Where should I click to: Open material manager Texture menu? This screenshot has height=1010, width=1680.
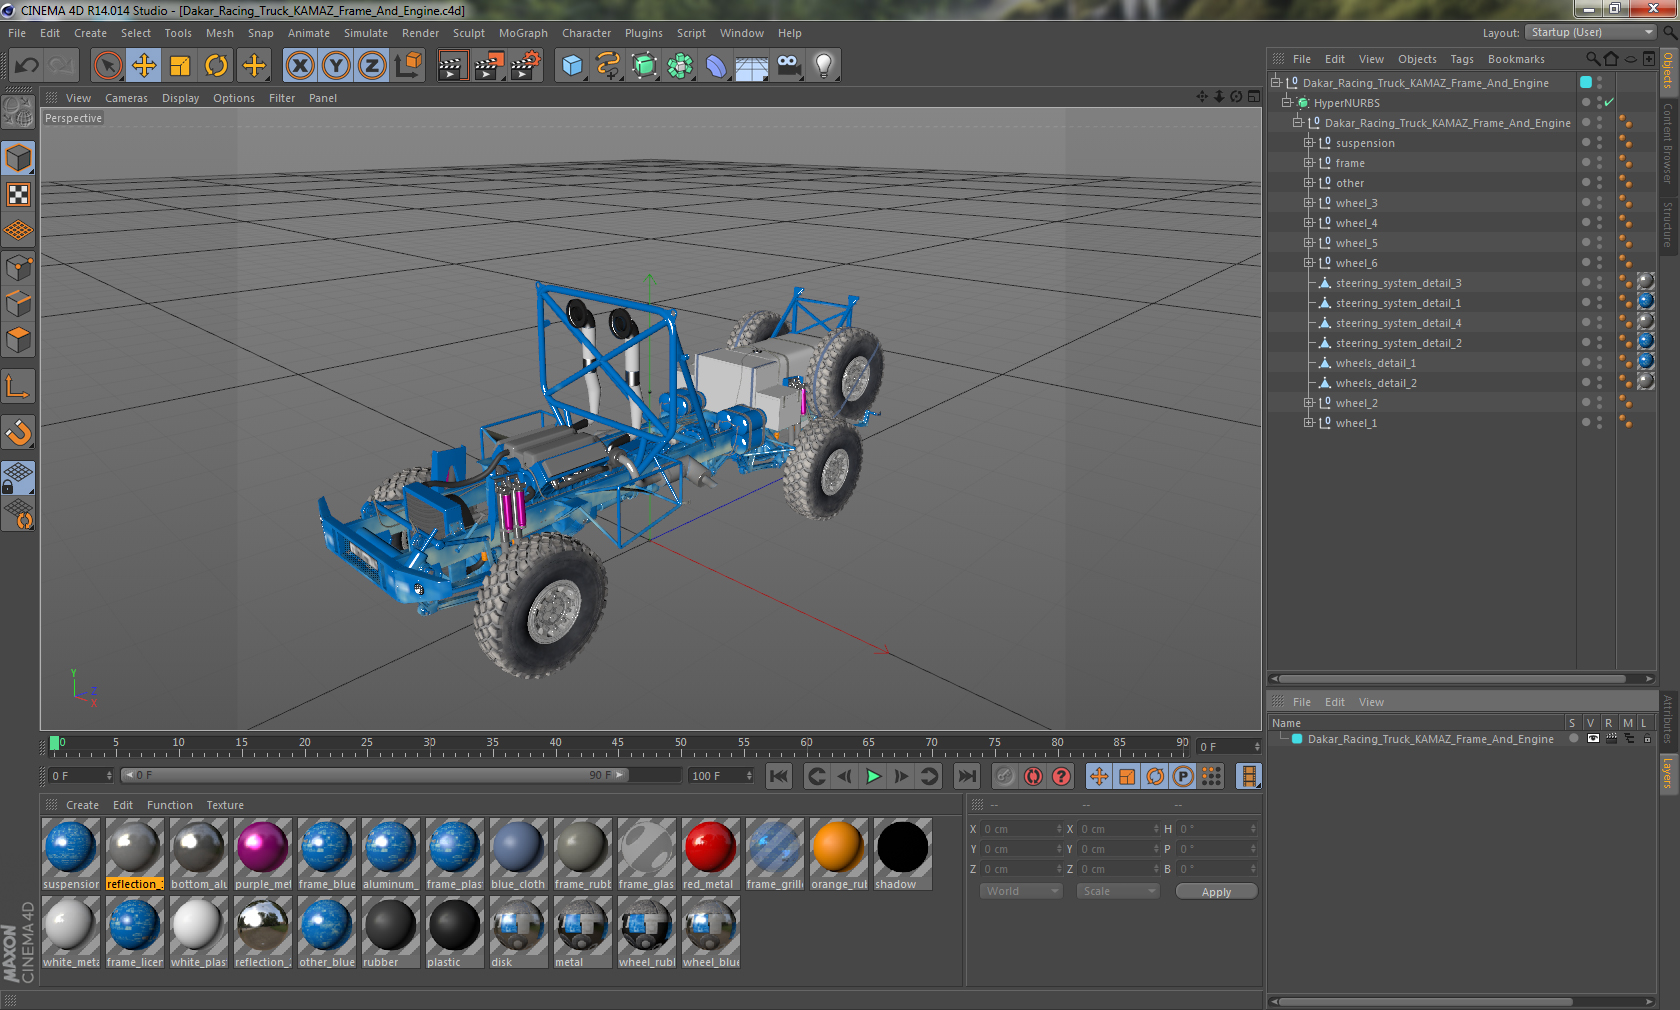coord(225,805)
